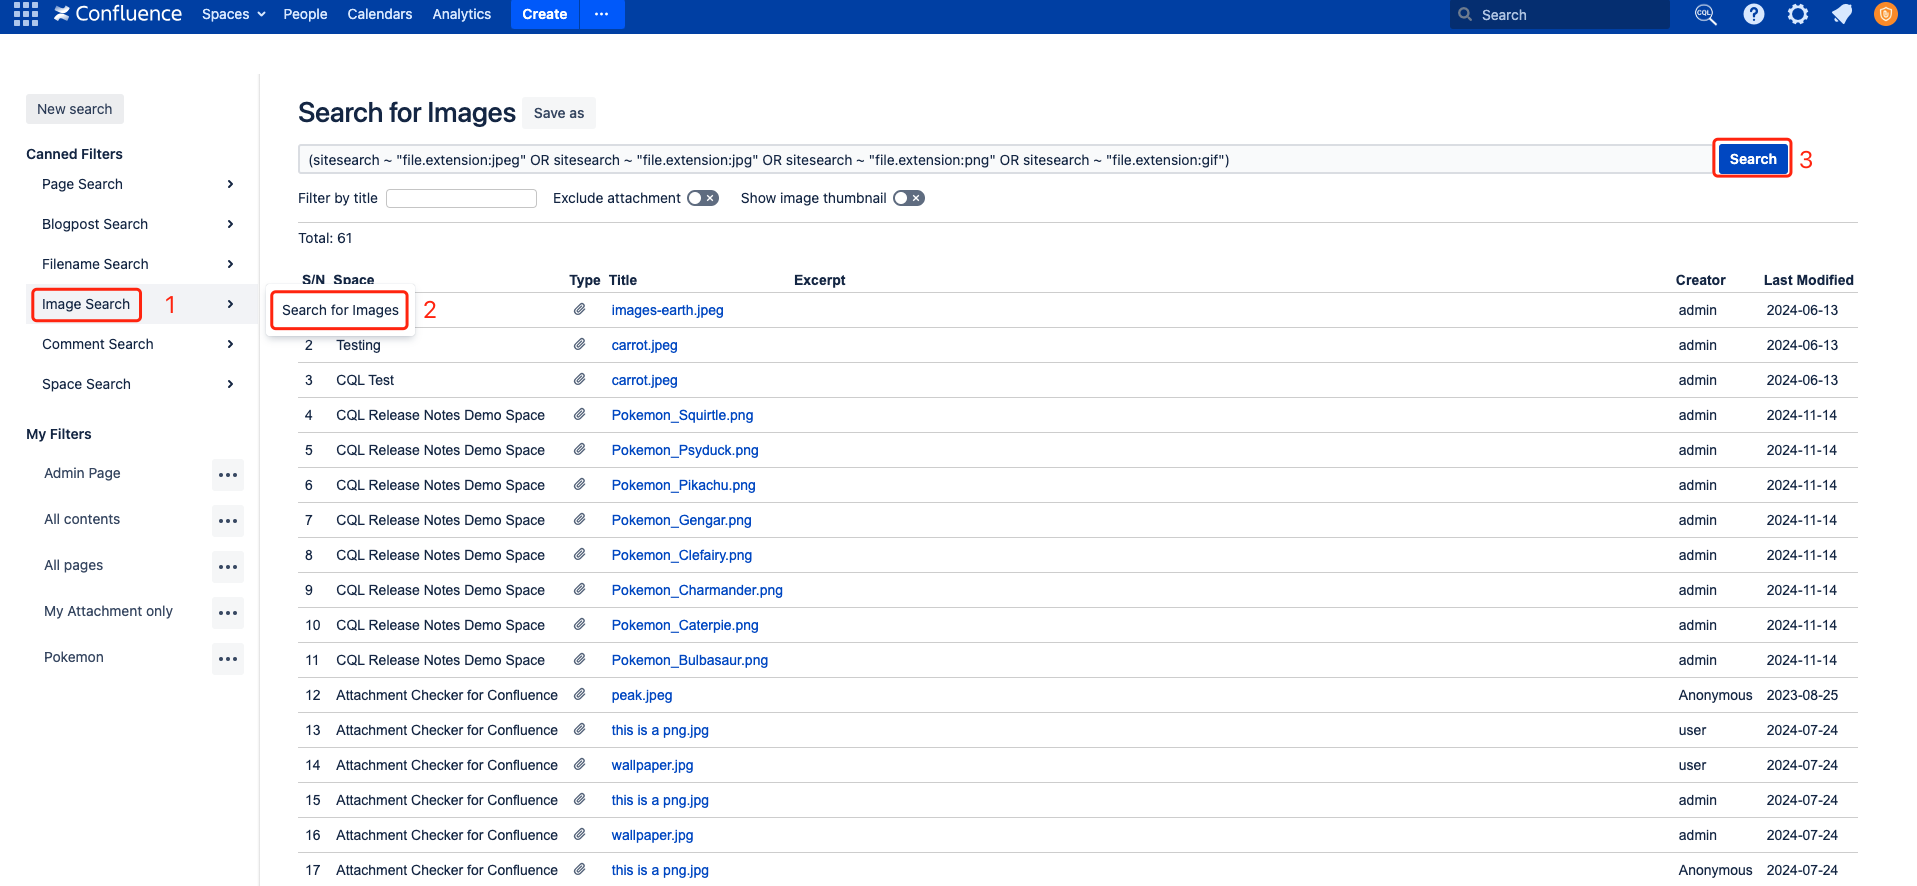The height and width of the screenshot is (886, 1917).
Task: Expand the Page Search canned filter
Action: (x=230, y=184)
